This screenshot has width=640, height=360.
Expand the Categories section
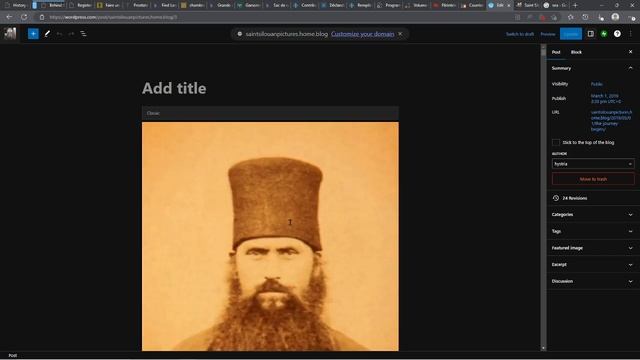[x=593, y=214]
